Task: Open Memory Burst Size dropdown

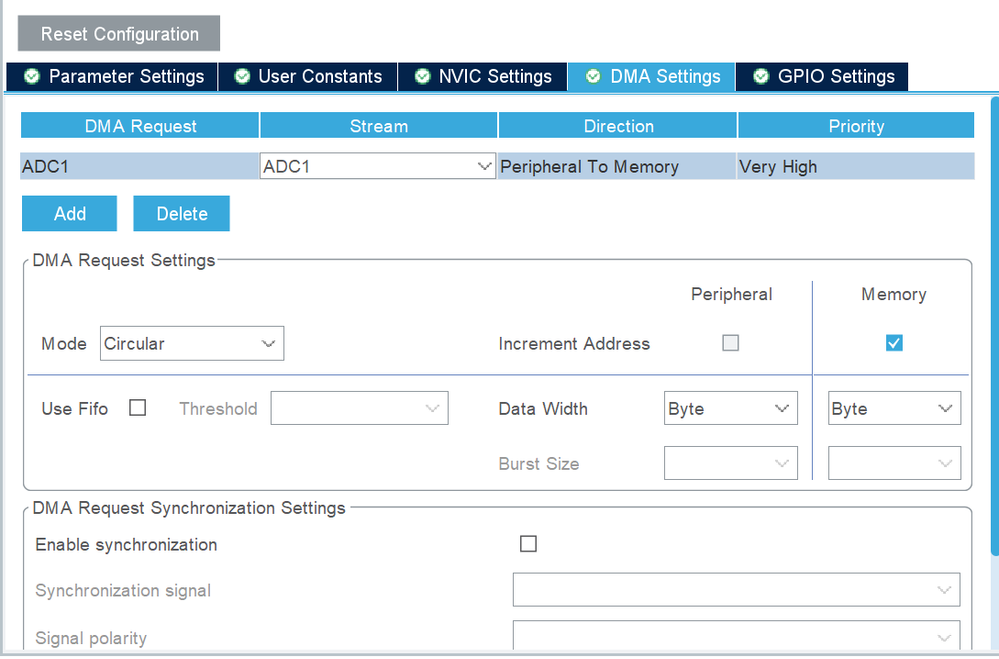Action: coord(895,463)
